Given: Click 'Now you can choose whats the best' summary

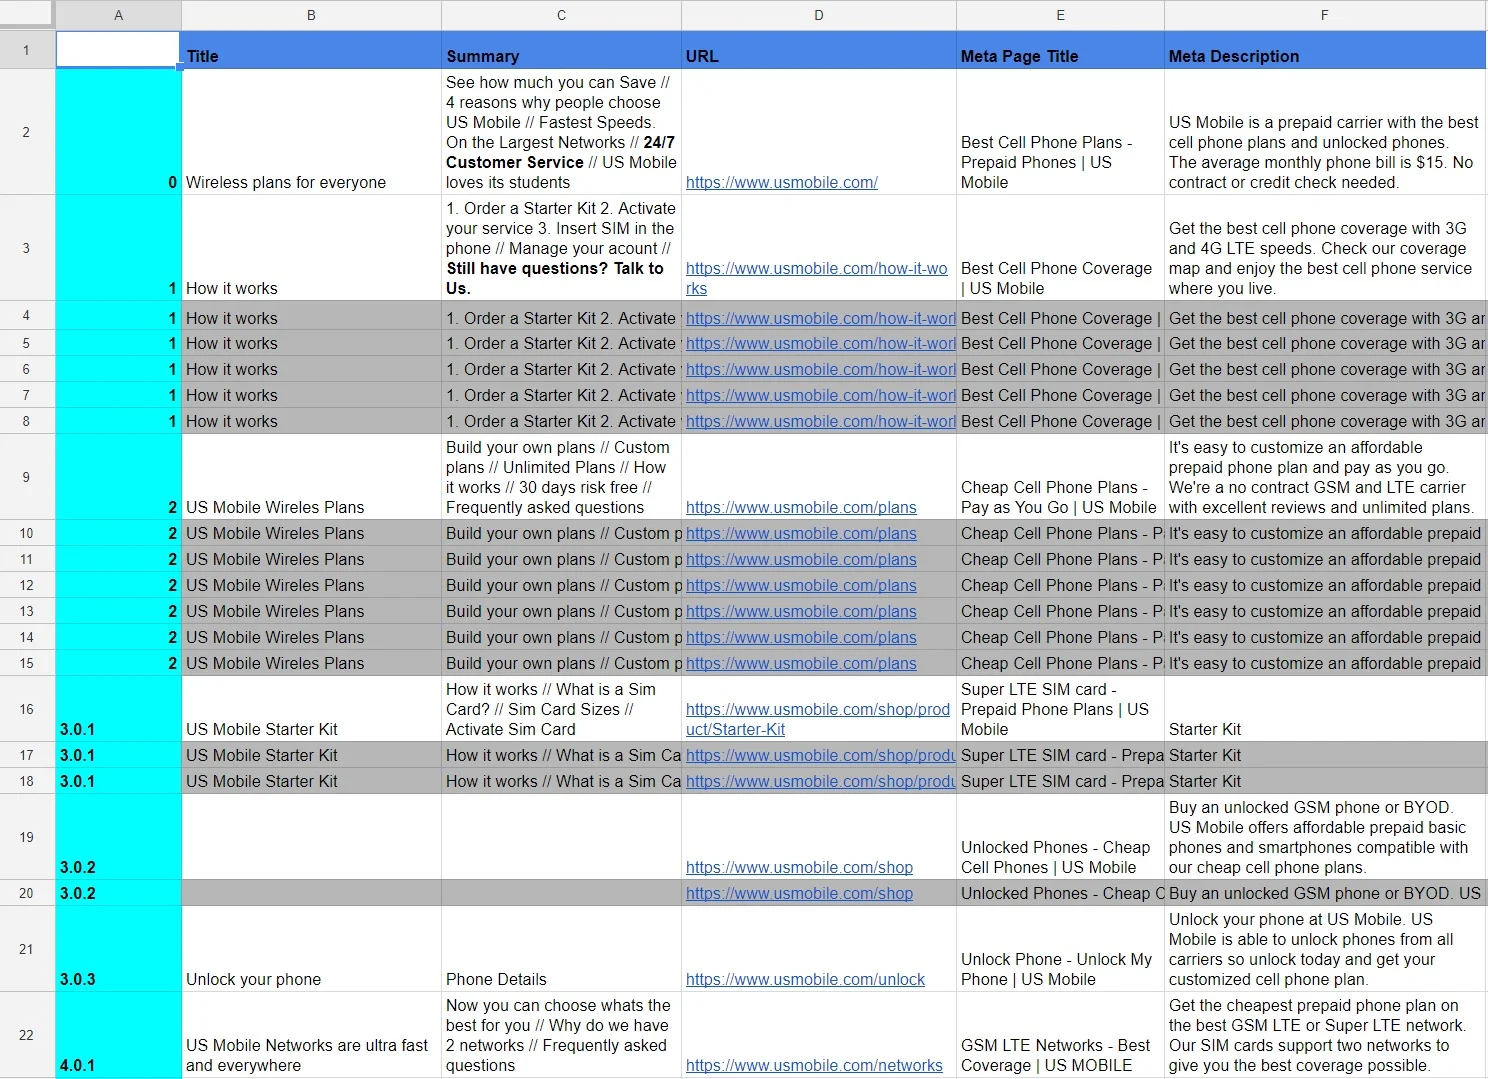Looking at the screenshot, I should coord(561,1035).
